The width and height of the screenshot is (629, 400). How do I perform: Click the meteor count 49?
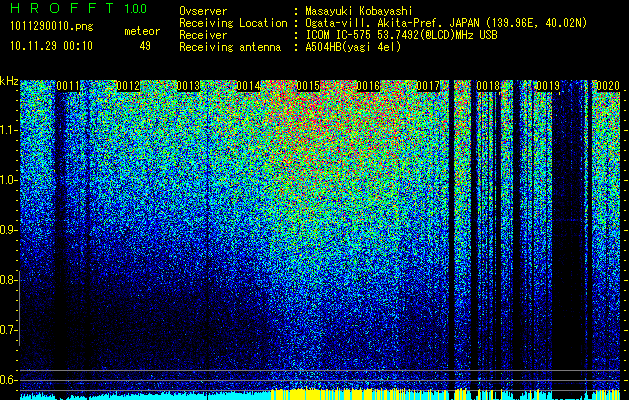[x=145, y=46]
